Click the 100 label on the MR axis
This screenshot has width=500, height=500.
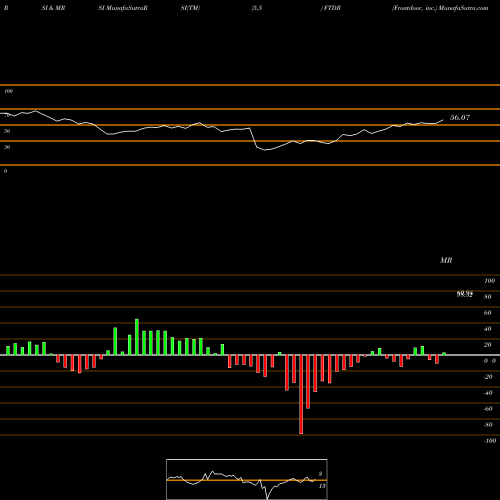pos(489,281)
